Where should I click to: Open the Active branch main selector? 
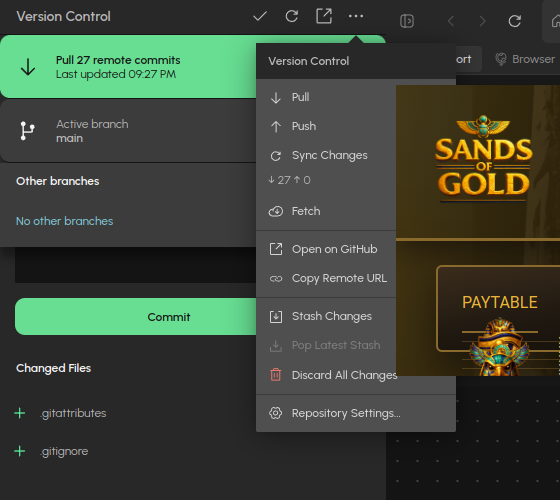tap(128, 131)
